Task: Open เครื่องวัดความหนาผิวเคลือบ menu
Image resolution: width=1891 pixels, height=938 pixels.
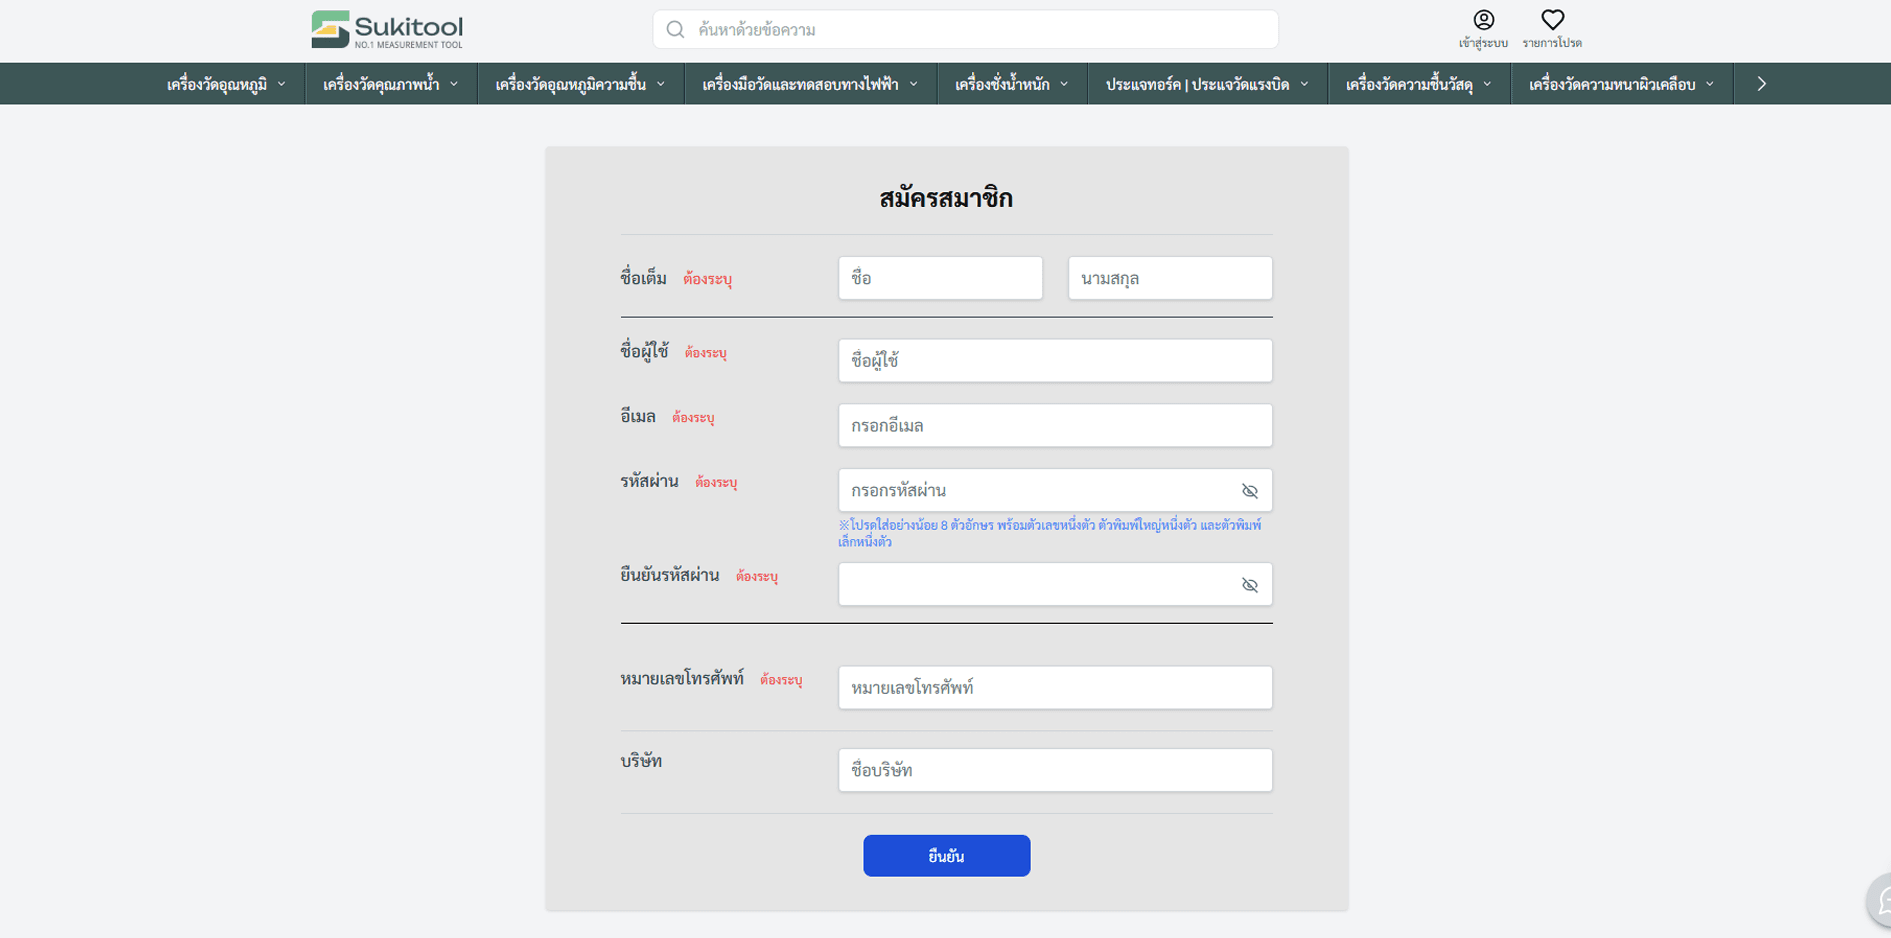Action: [x=1621, y=84]
